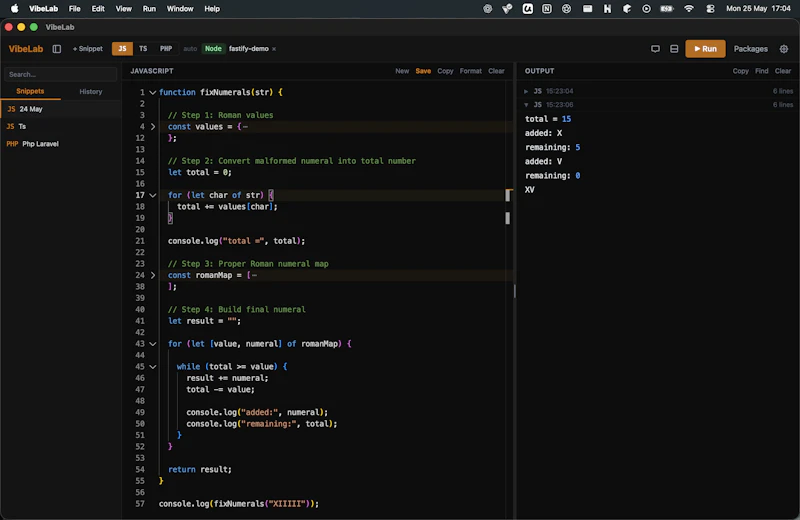Switch language to TS

click(143, 49)
